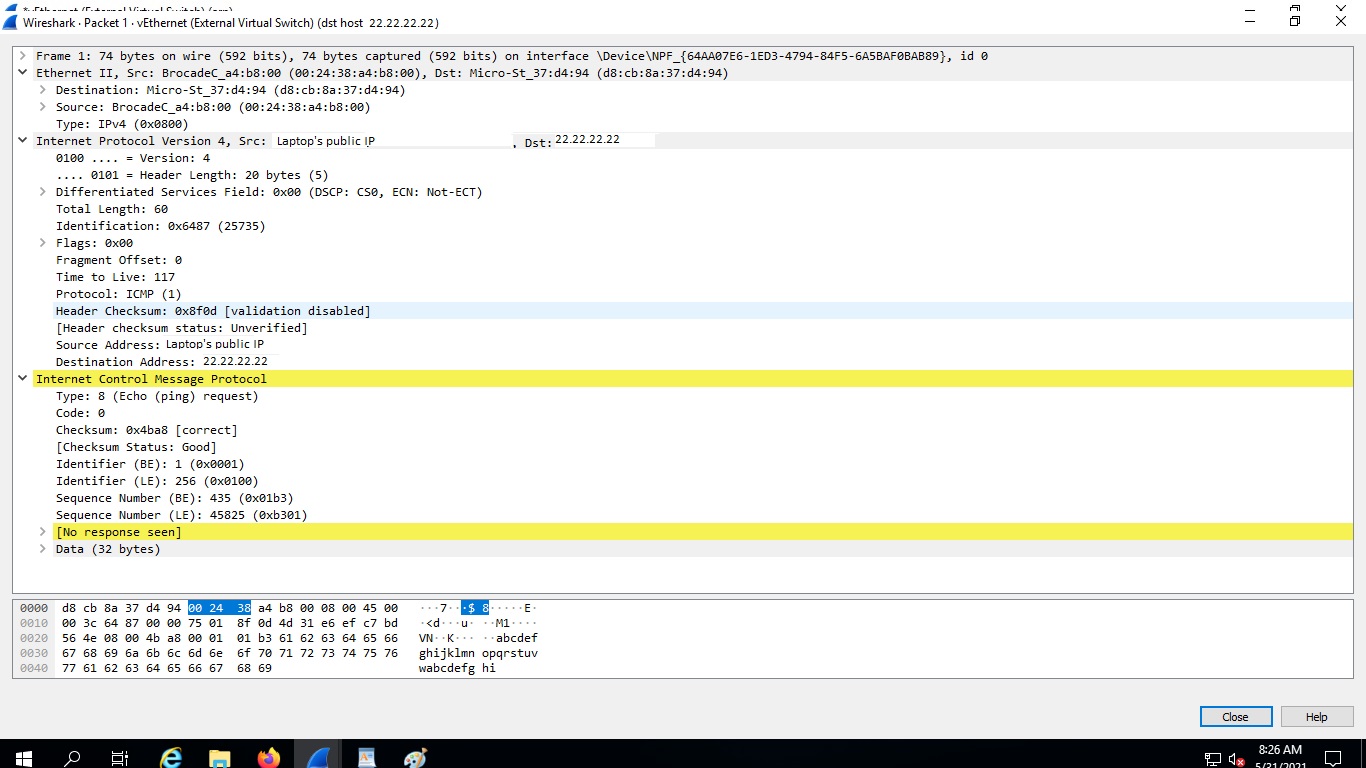Open the taskbar search icon
This screenshot has height=768, width=1366.
(x=72, y=758)
